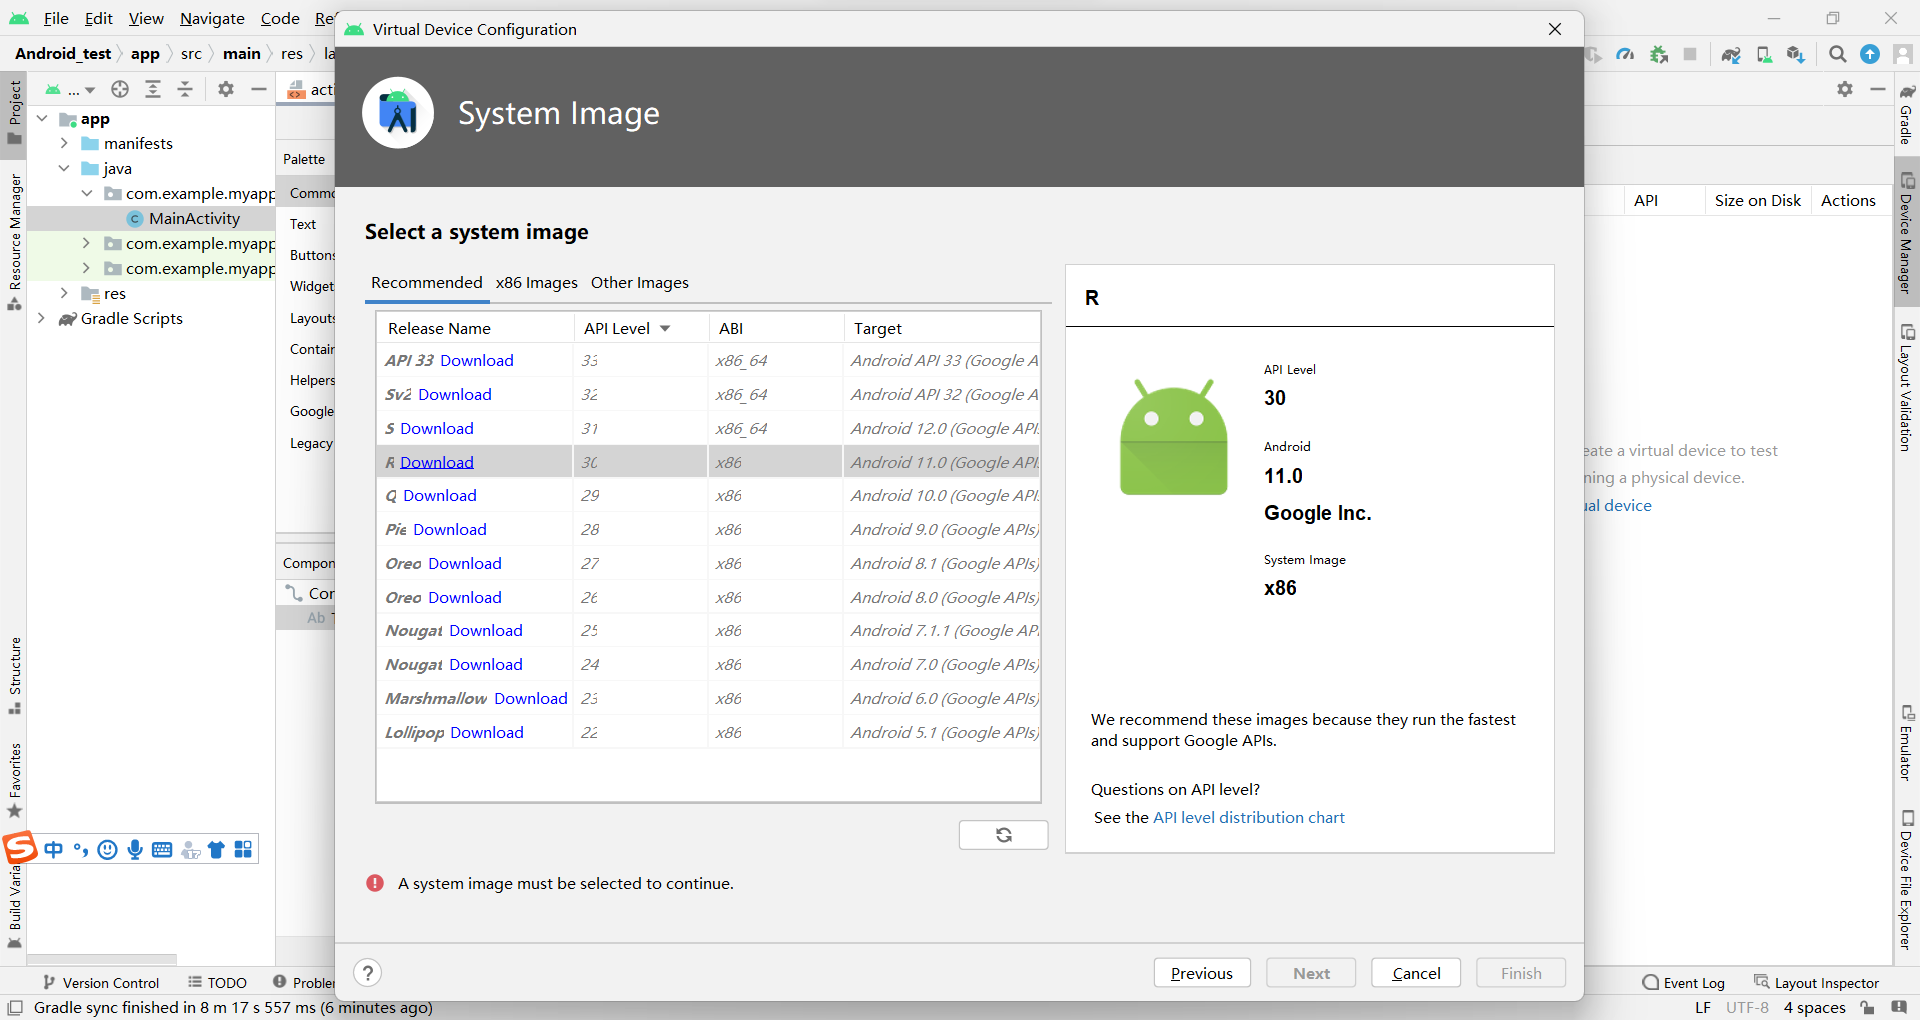Open Project tool window settings gear
1920x1020 pixels.
pyautogui.click(x=226, y=89)
